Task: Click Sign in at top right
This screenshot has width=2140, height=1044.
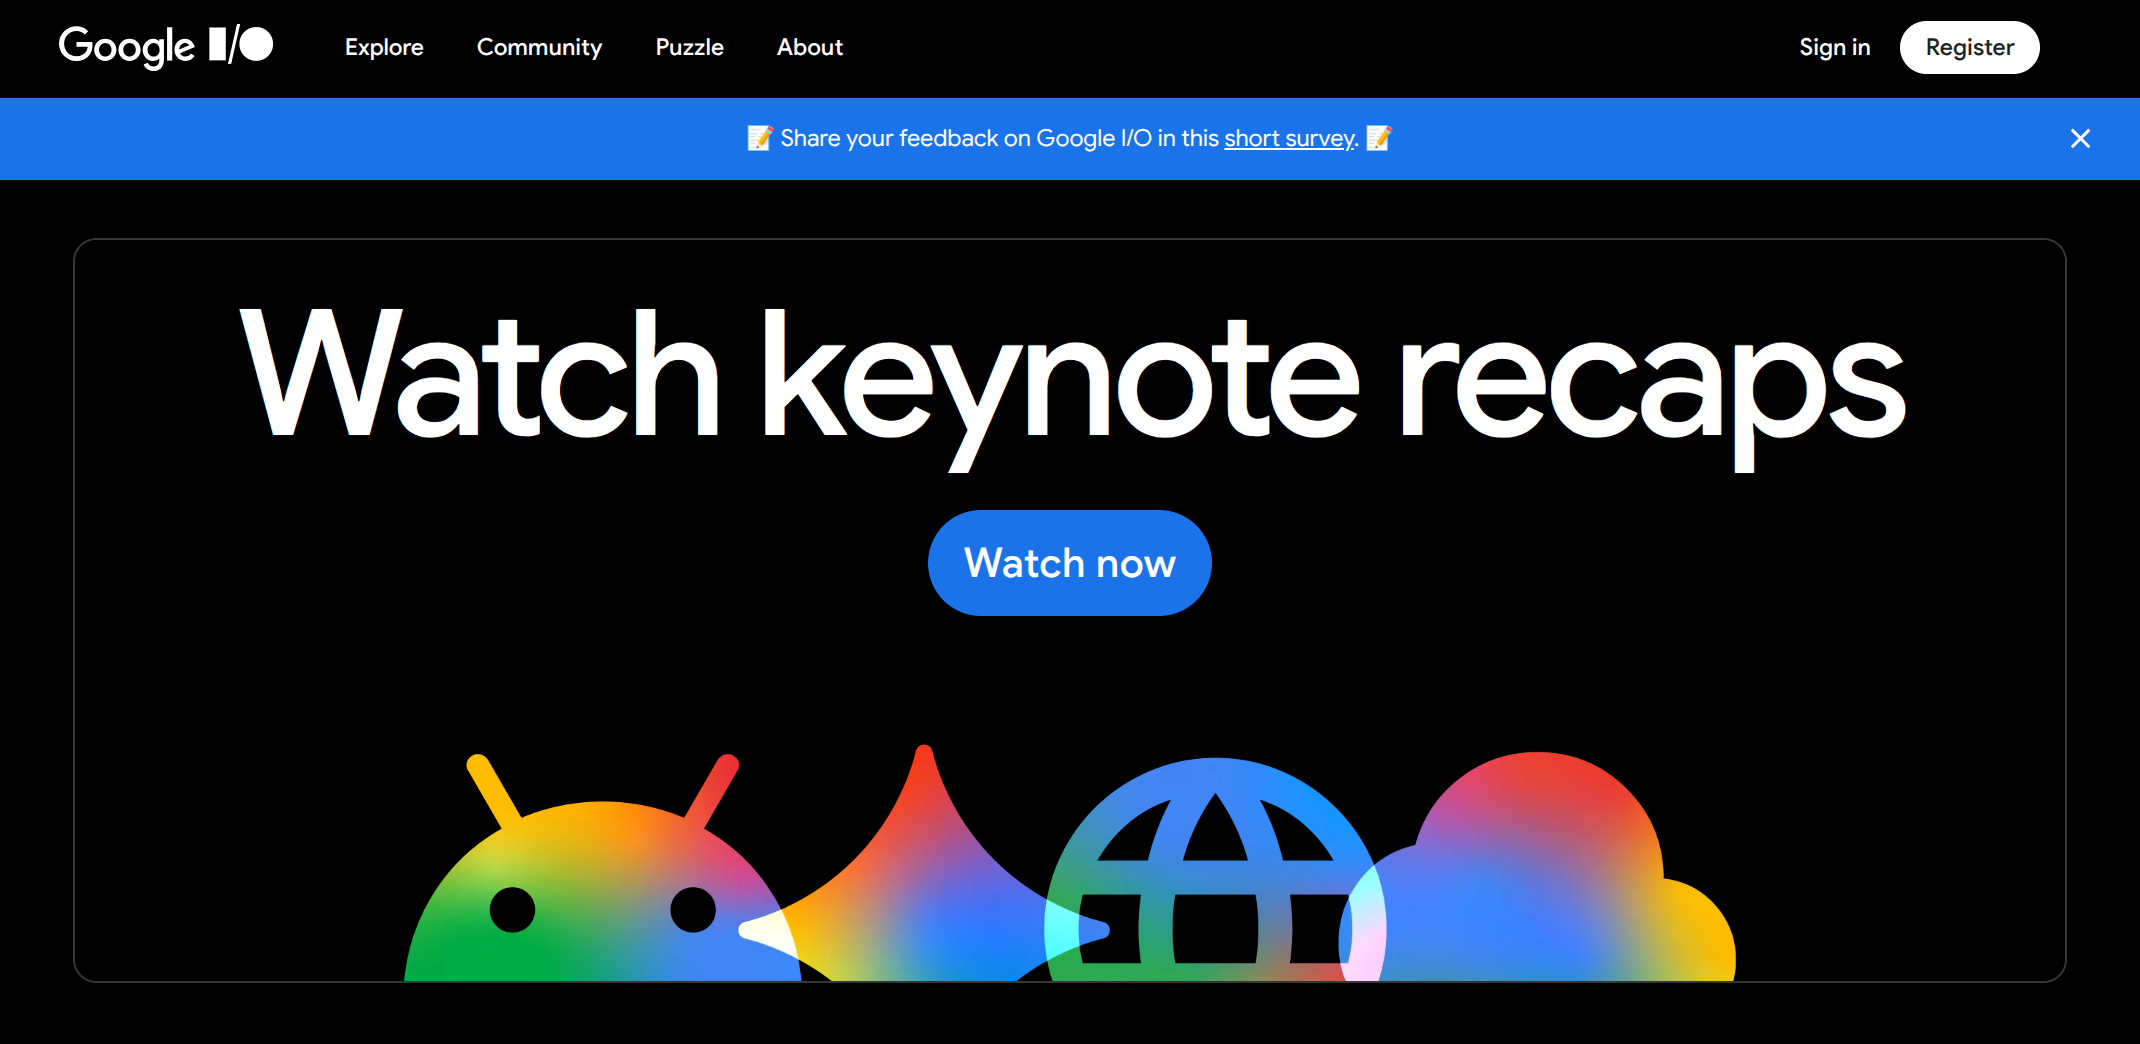Action: pyautogui.click(x=1834, y=47)
